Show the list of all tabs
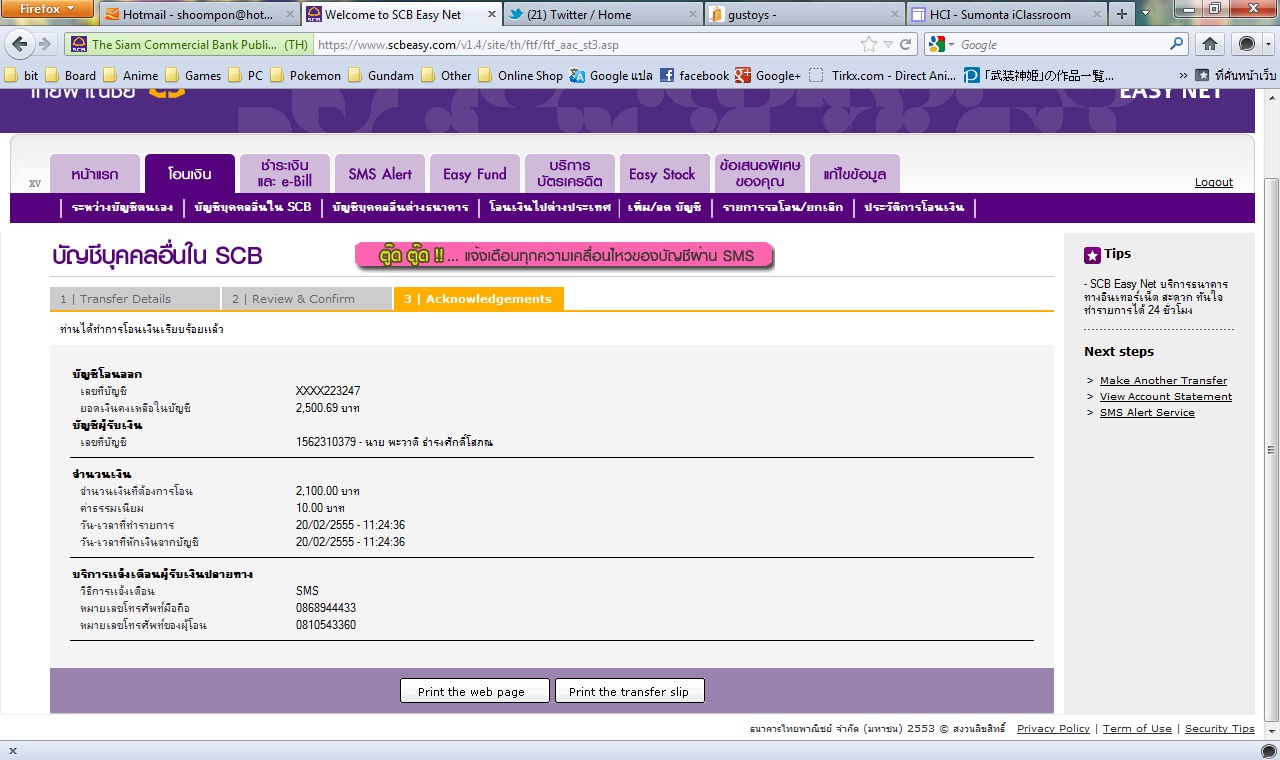The image size is (1280, 760). click(x=1146, y=14)
